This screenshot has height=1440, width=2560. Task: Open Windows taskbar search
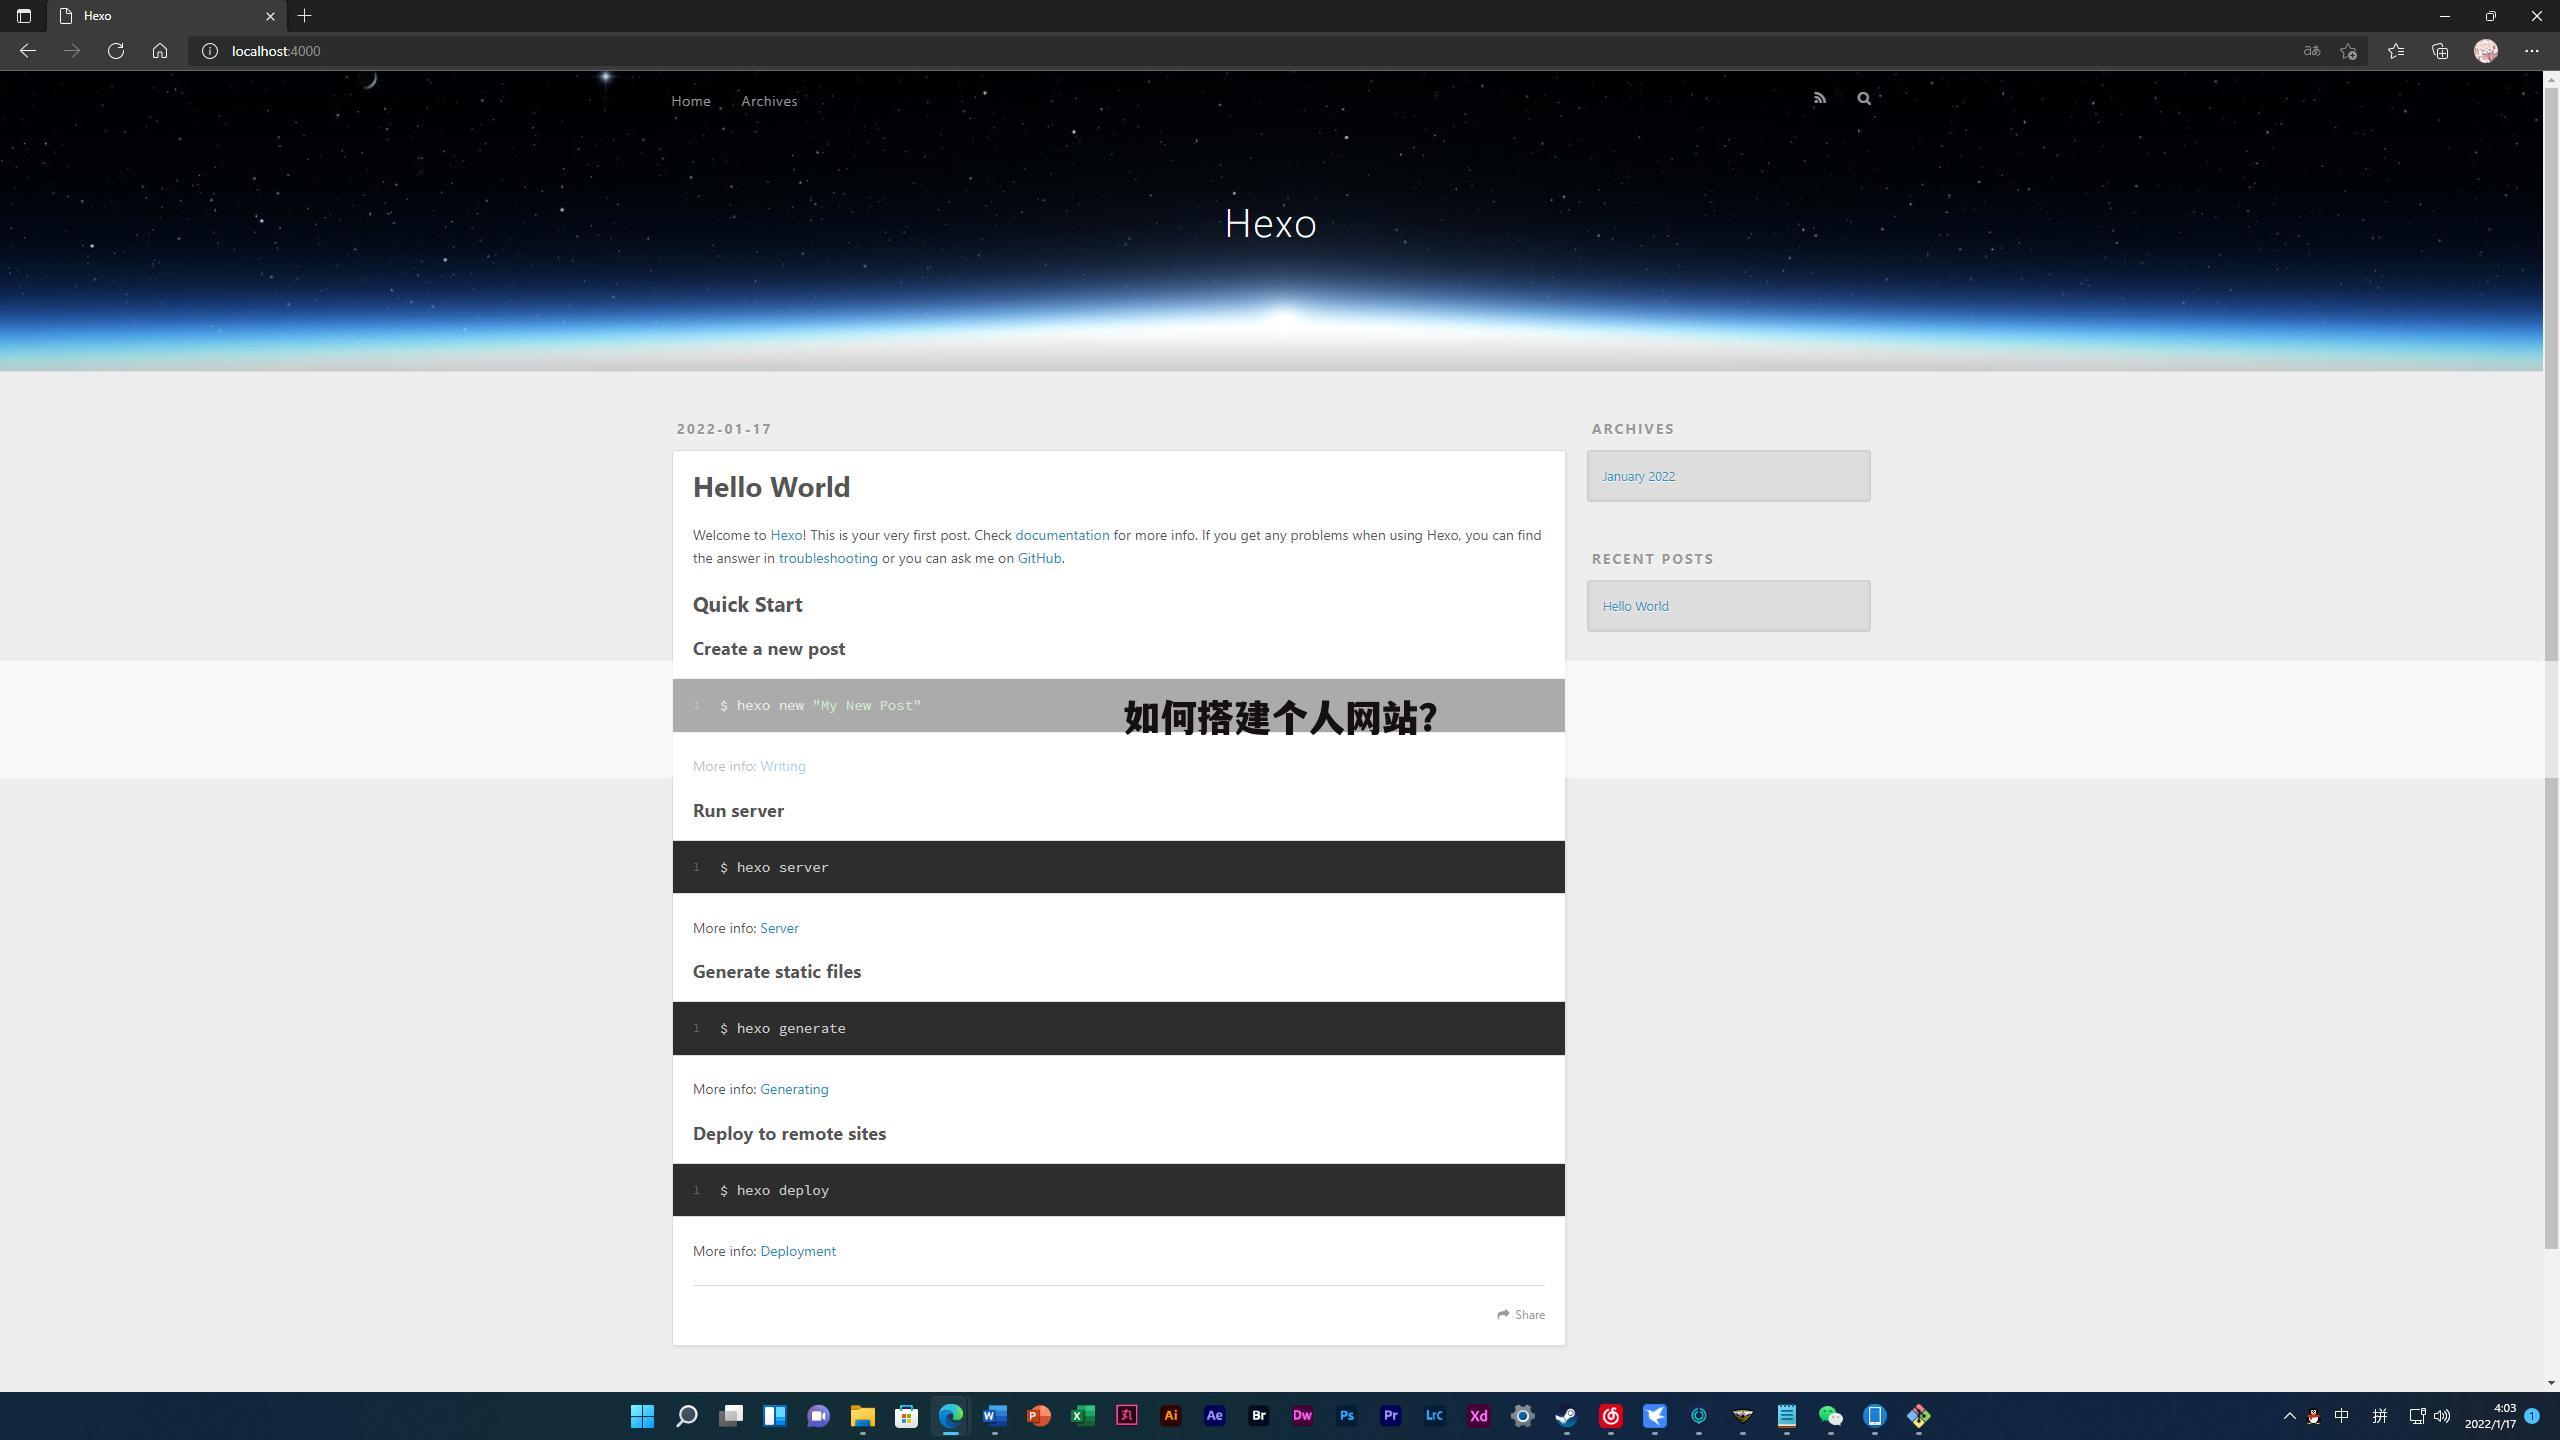tap(686, 1416)
